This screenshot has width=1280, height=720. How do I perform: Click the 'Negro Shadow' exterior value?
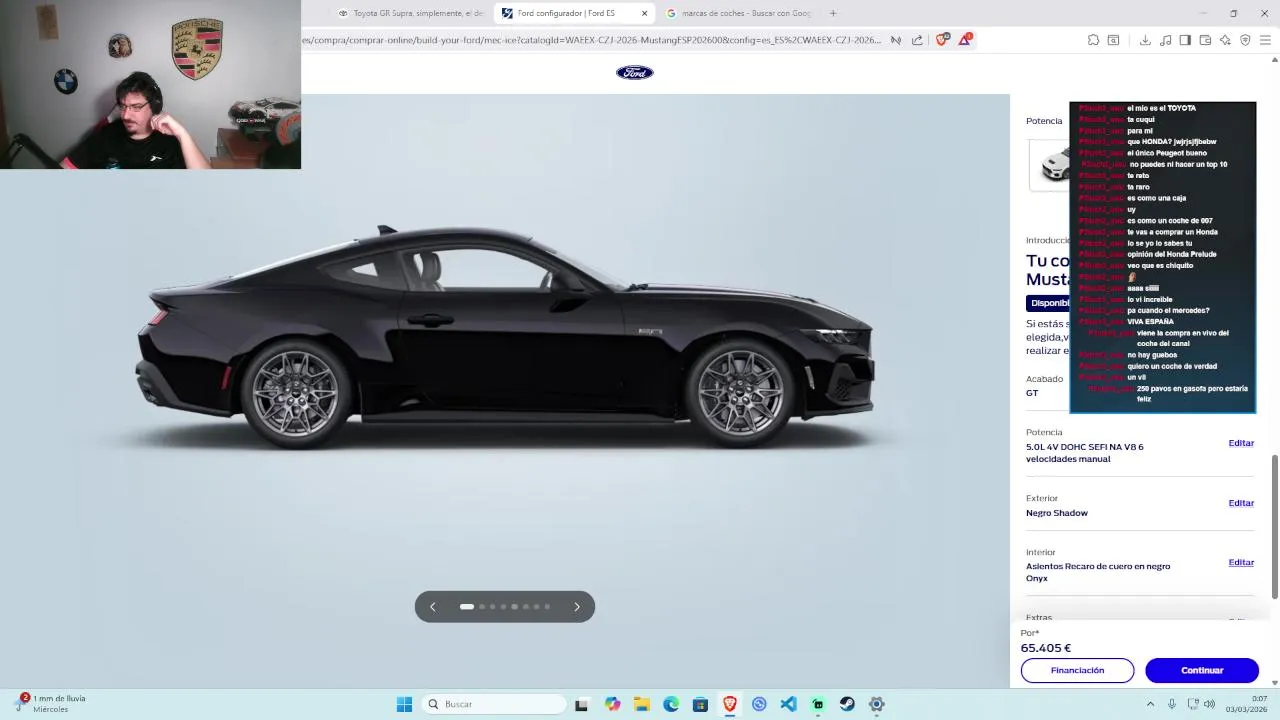(x=1057, y=513)
